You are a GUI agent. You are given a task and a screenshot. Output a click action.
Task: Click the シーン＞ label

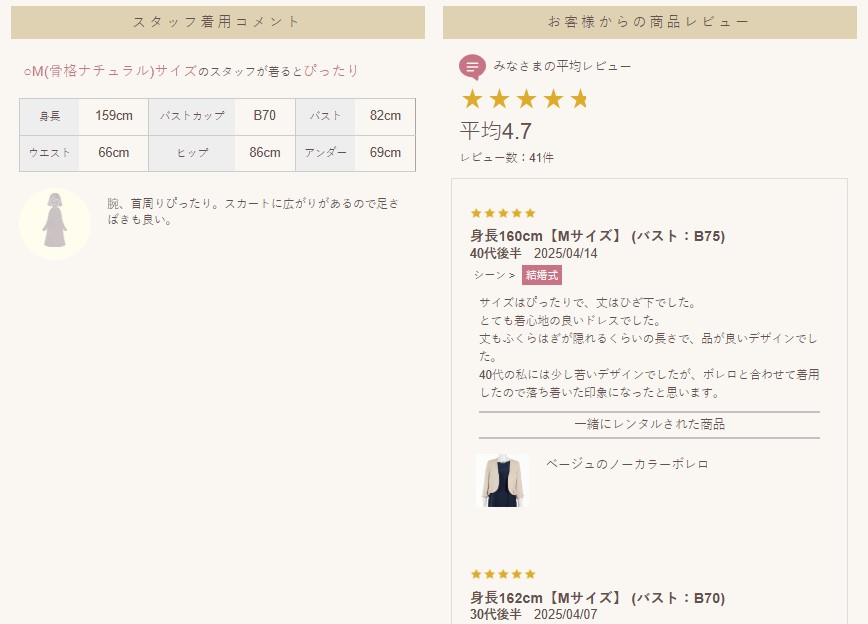(x=494, y=275)
